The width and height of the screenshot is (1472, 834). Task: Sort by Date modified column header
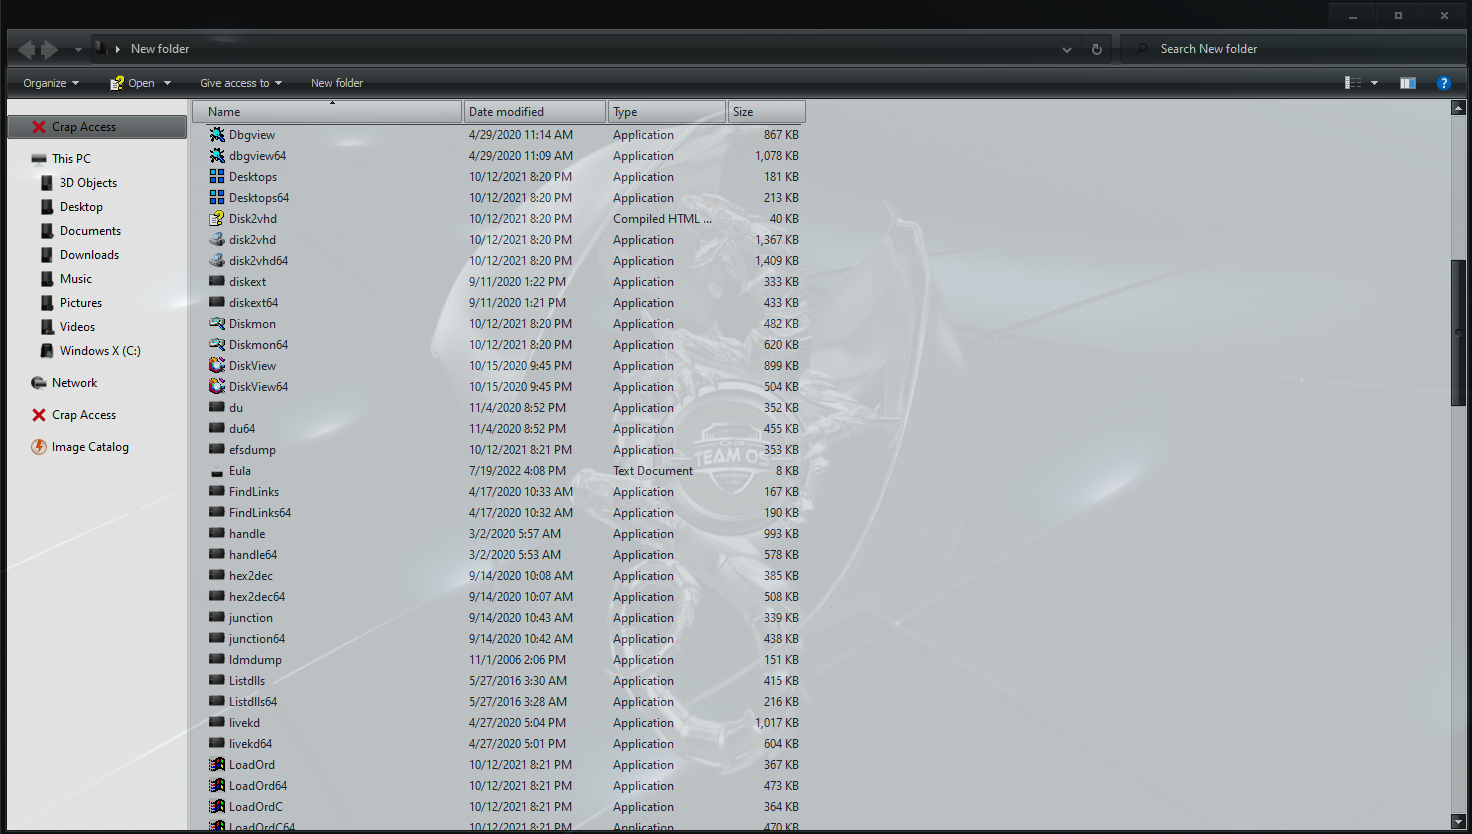(535, 112)
